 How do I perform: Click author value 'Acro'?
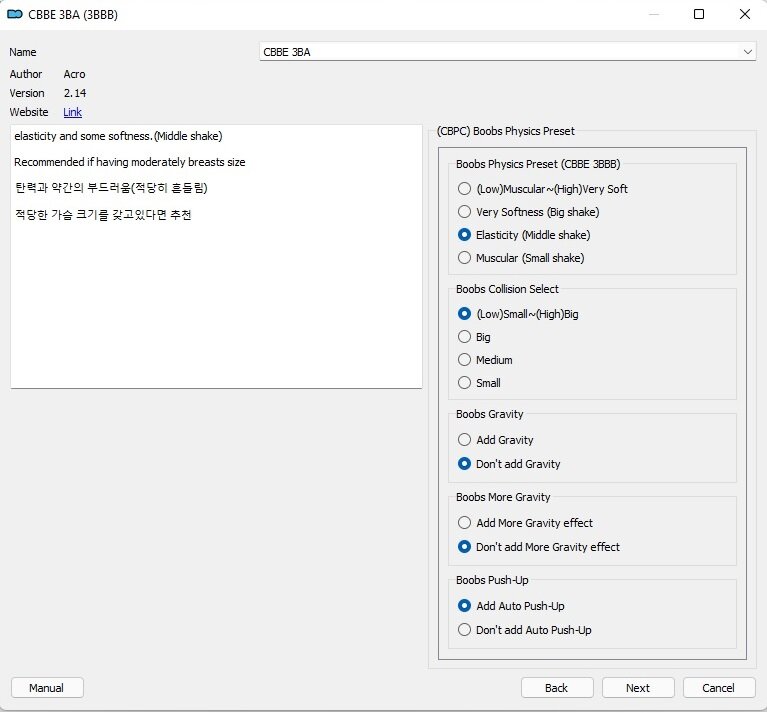[x=74, y=74]
